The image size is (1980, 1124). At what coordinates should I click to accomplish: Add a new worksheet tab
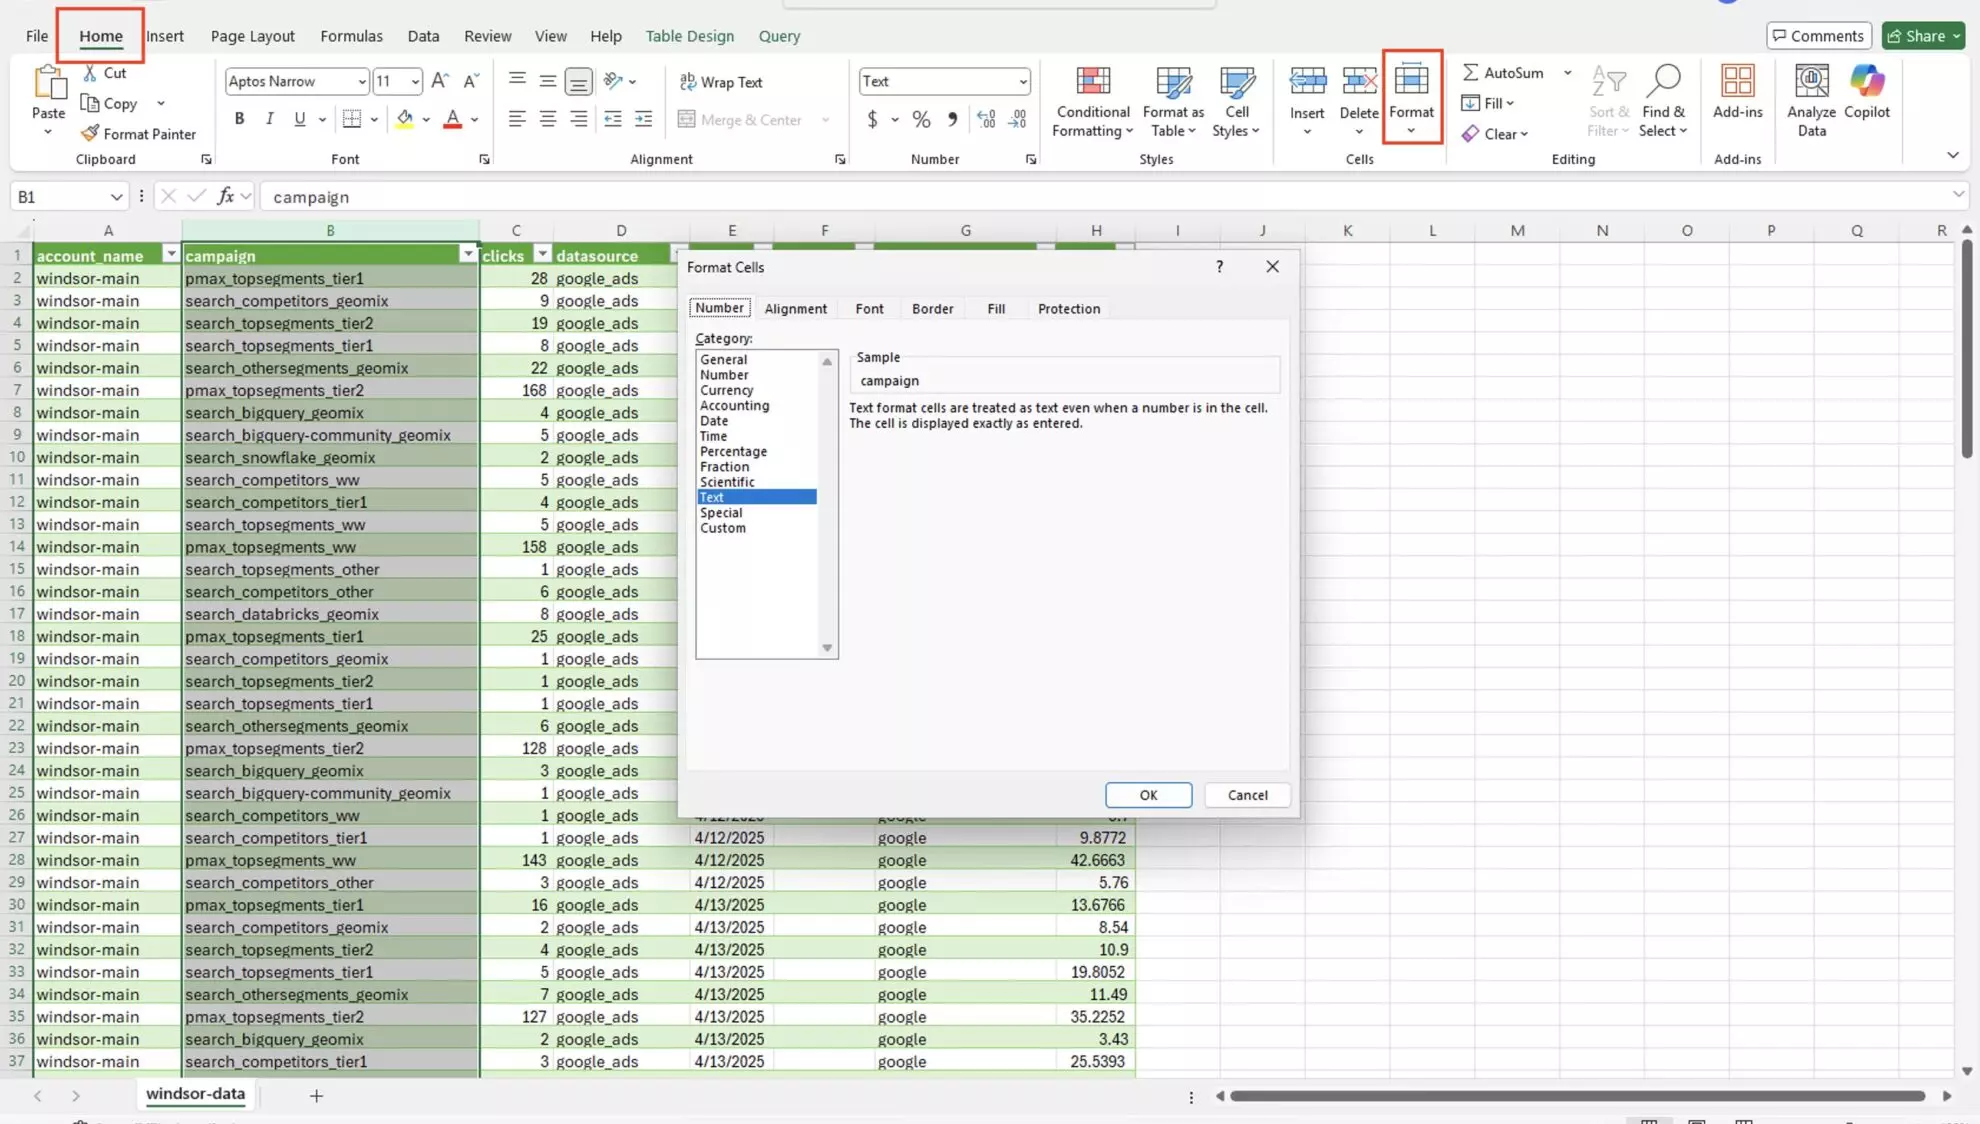coord(316,1096)
